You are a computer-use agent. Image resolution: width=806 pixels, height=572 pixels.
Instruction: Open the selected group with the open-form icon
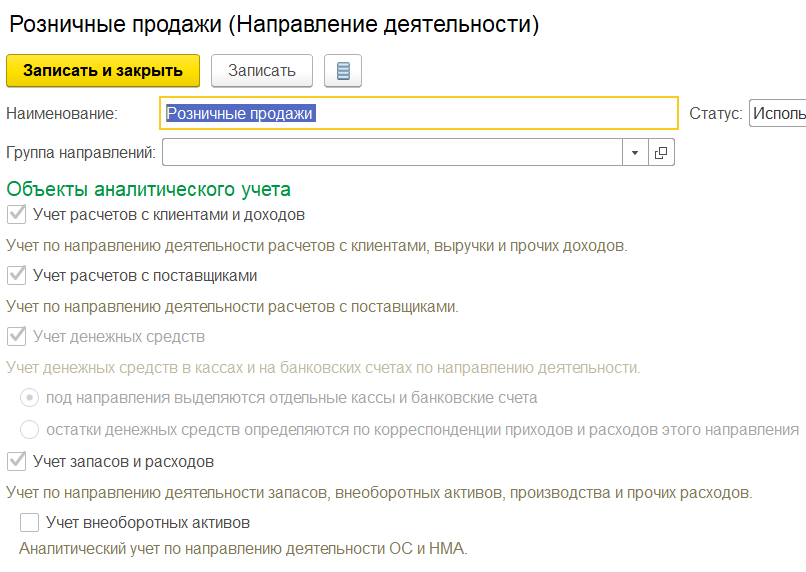point(661,152)
